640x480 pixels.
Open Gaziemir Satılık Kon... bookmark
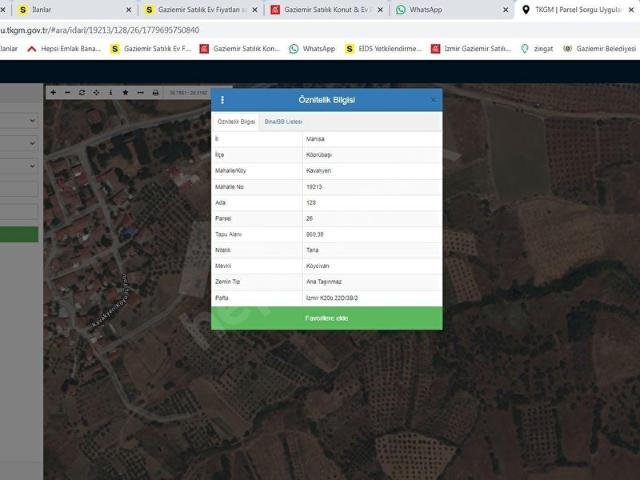[x=240, y=49]
